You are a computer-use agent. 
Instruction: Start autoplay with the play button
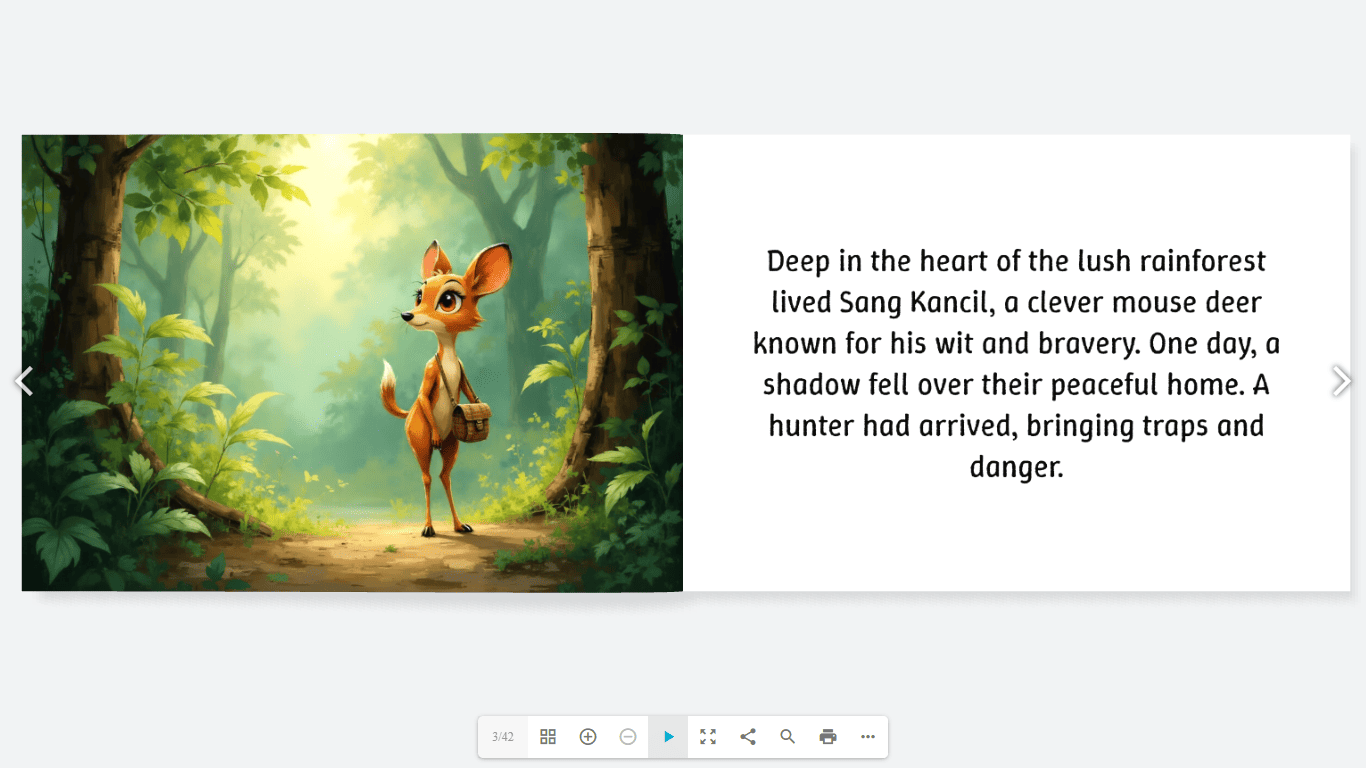pos(668,737)
